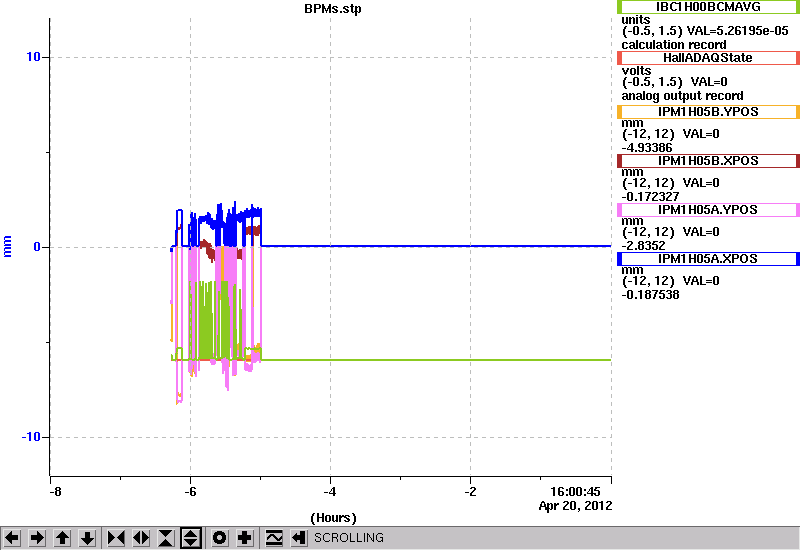Screen dimensions: 800x550
Task: Click the (Hours) x-axis label
Action: pos(333,518)
